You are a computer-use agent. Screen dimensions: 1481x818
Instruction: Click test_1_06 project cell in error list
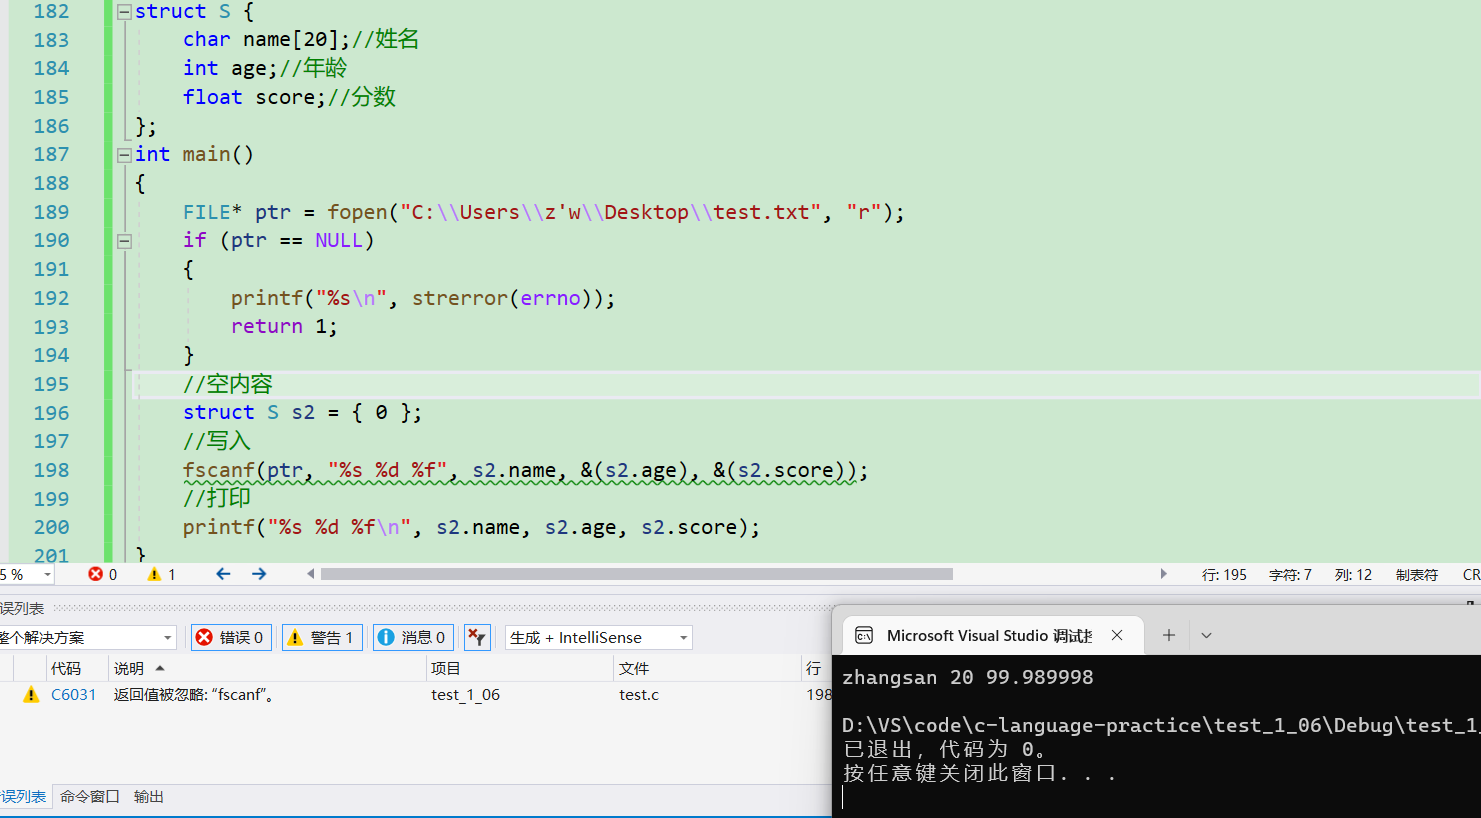point(465,695)
